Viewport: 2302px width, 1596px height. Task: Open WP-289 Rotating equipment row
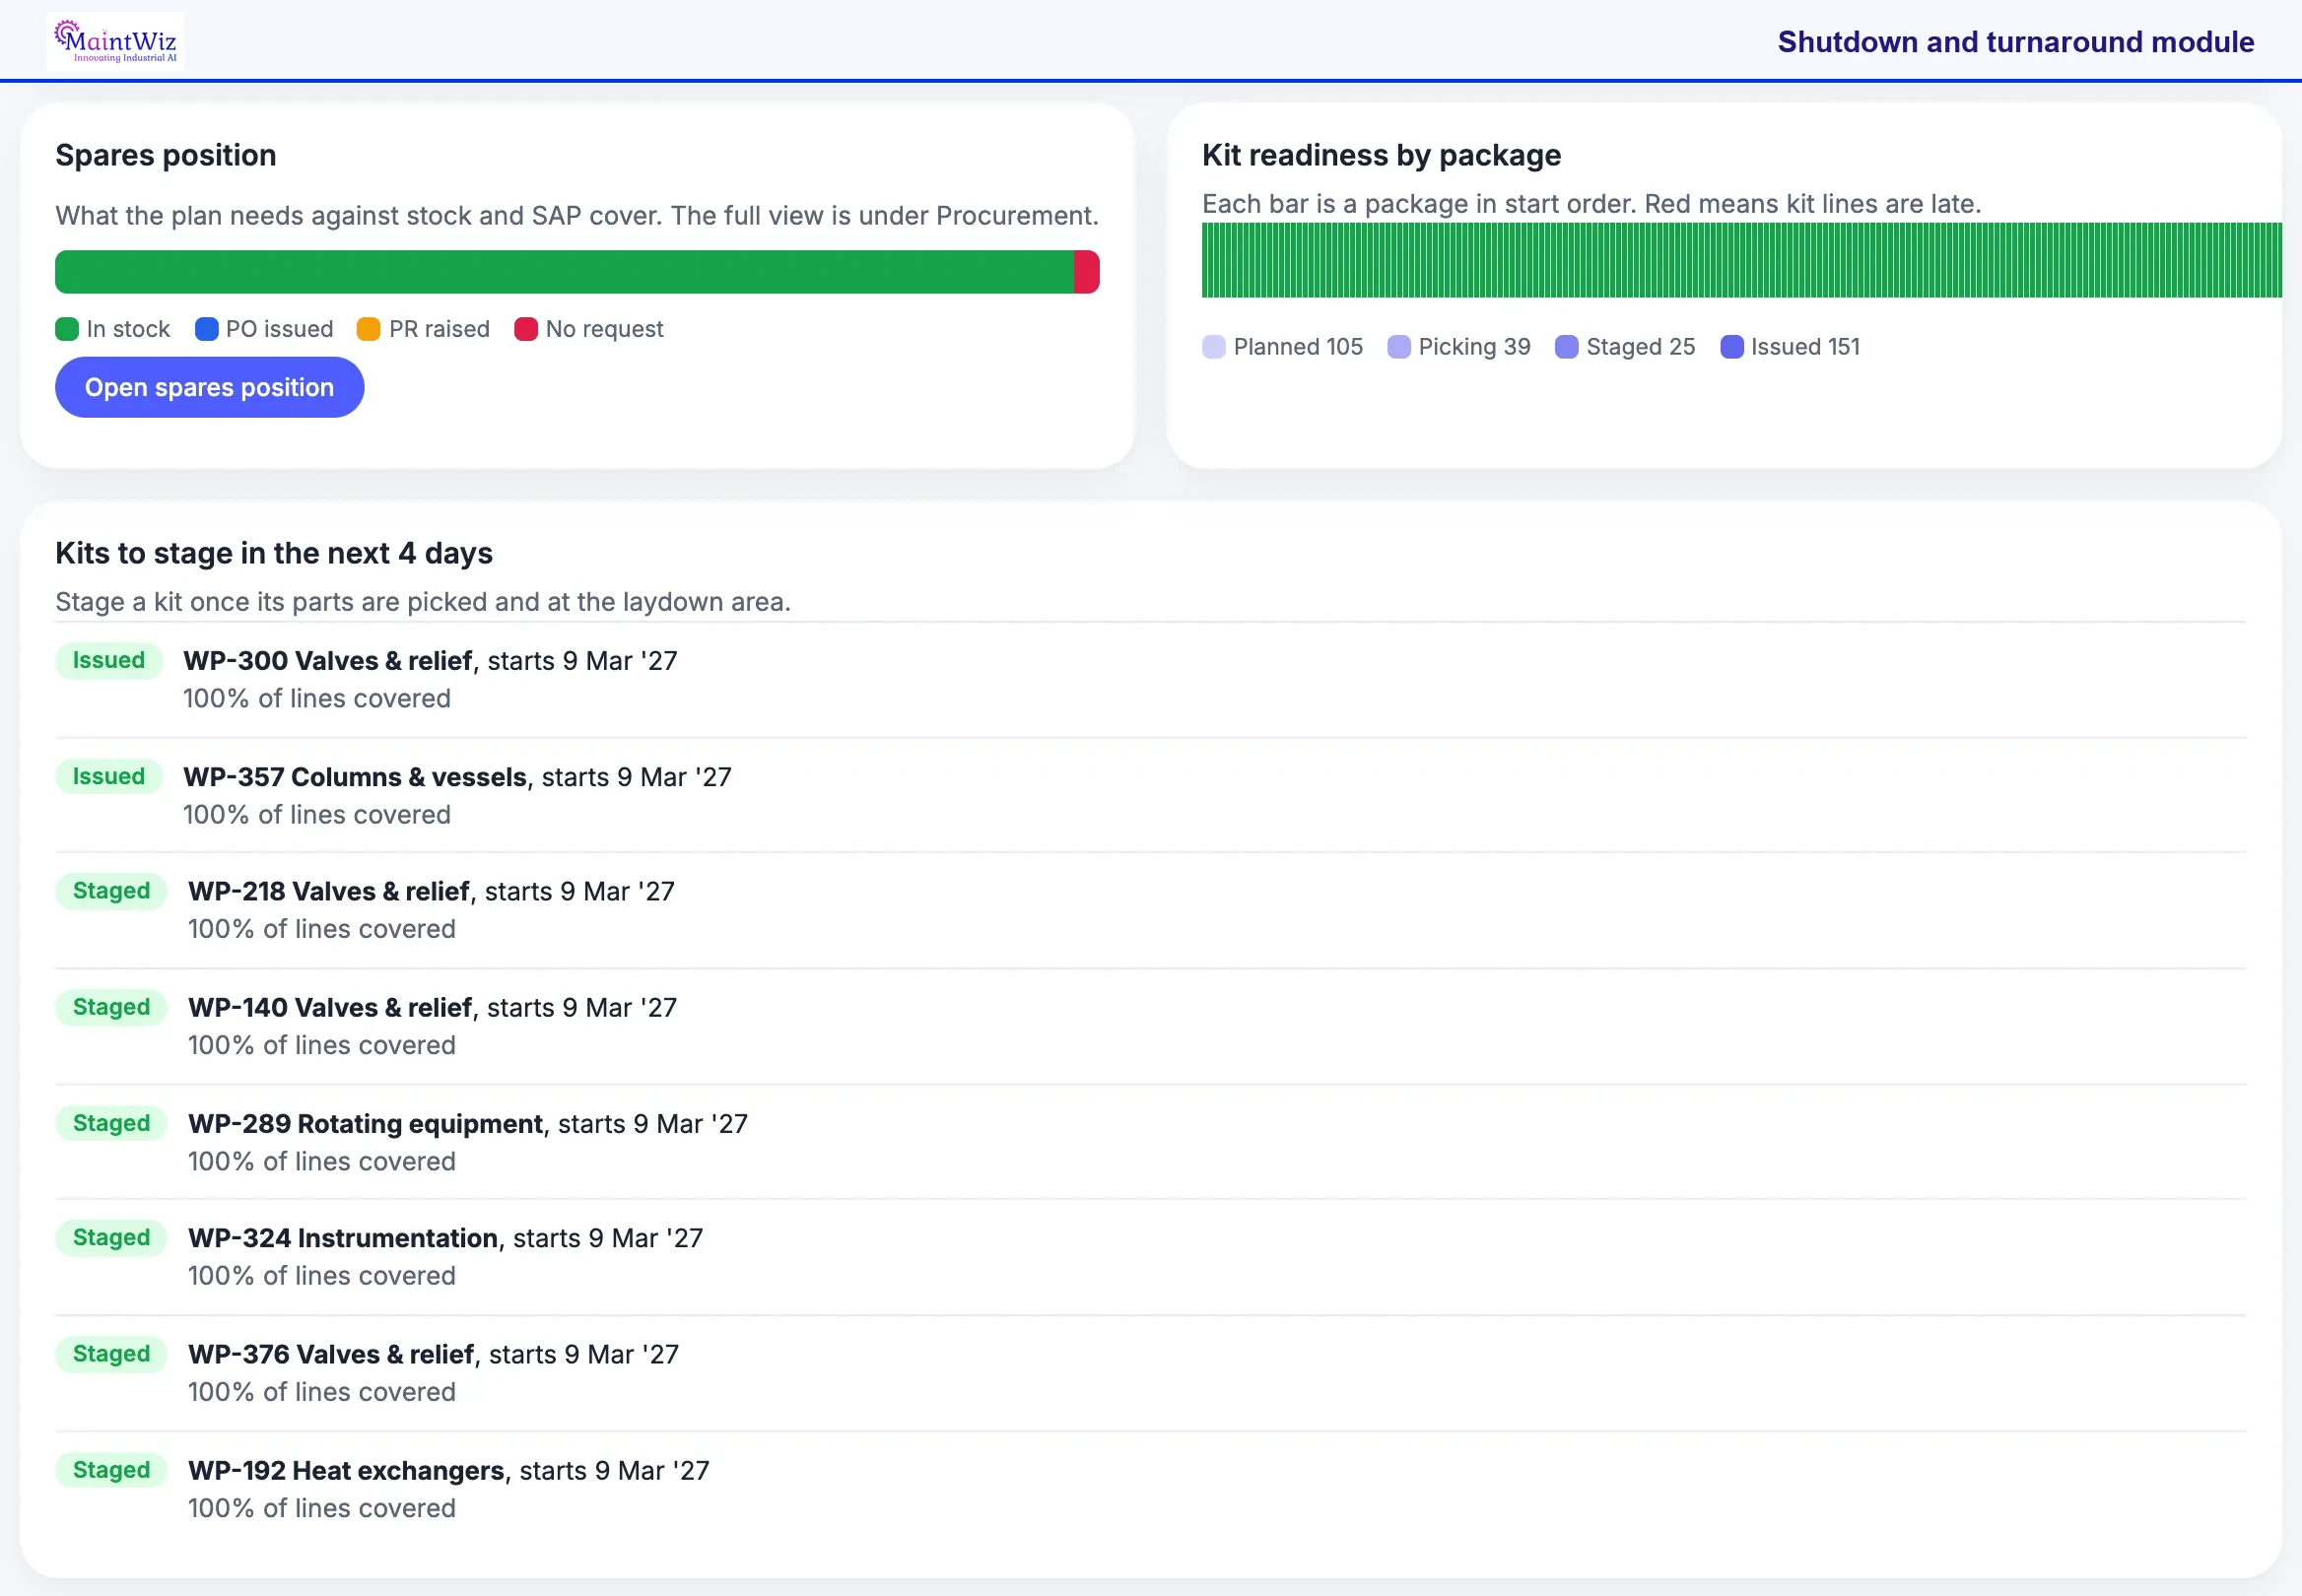(x=1151, y=1142)
